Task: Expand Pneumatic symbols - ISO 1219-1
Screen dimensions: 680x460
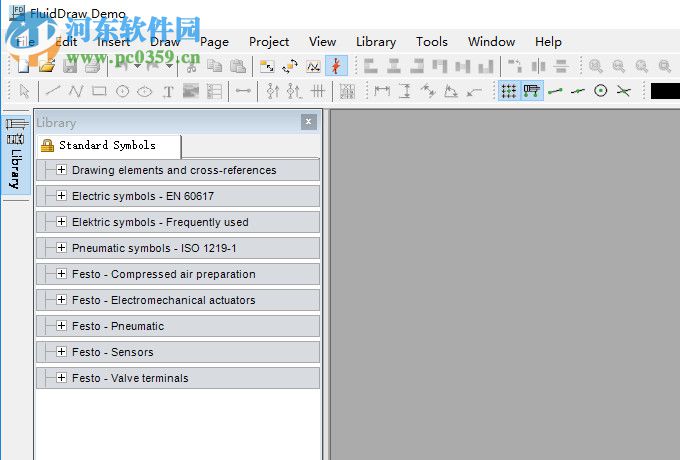Action: pyautogui.click(x=62, y=248)
